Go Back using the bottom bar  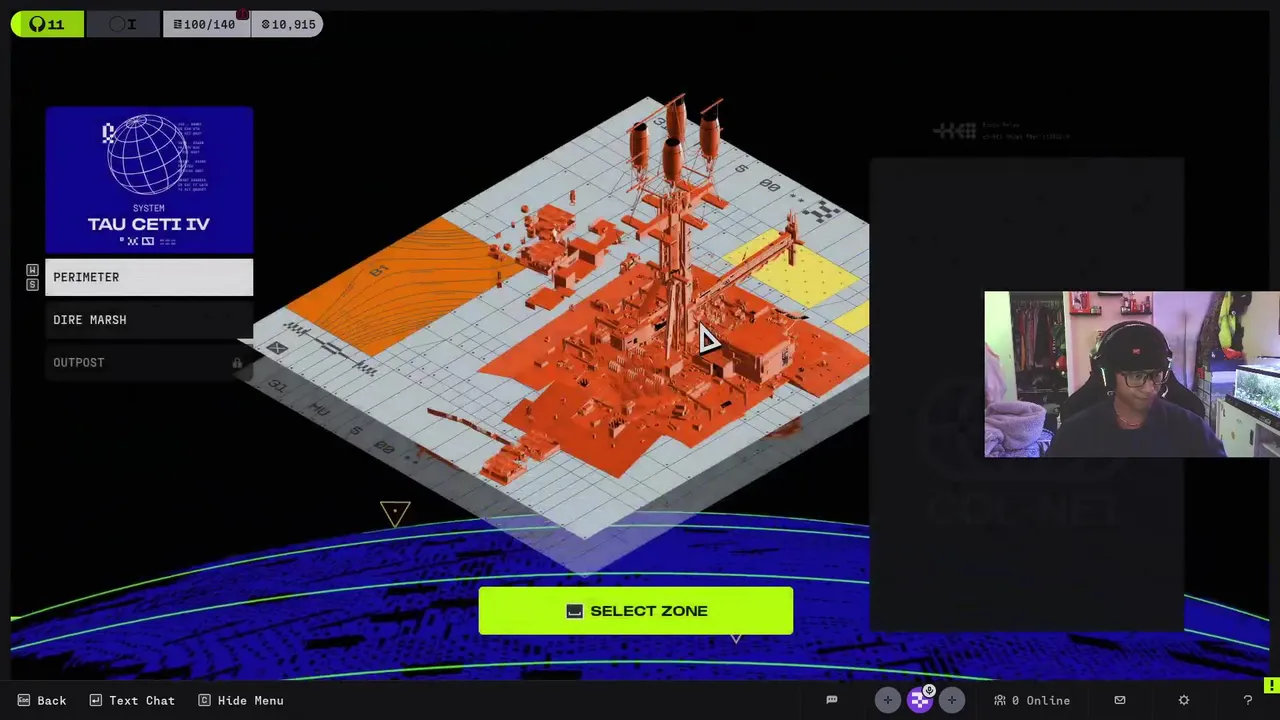pos(41,700)
